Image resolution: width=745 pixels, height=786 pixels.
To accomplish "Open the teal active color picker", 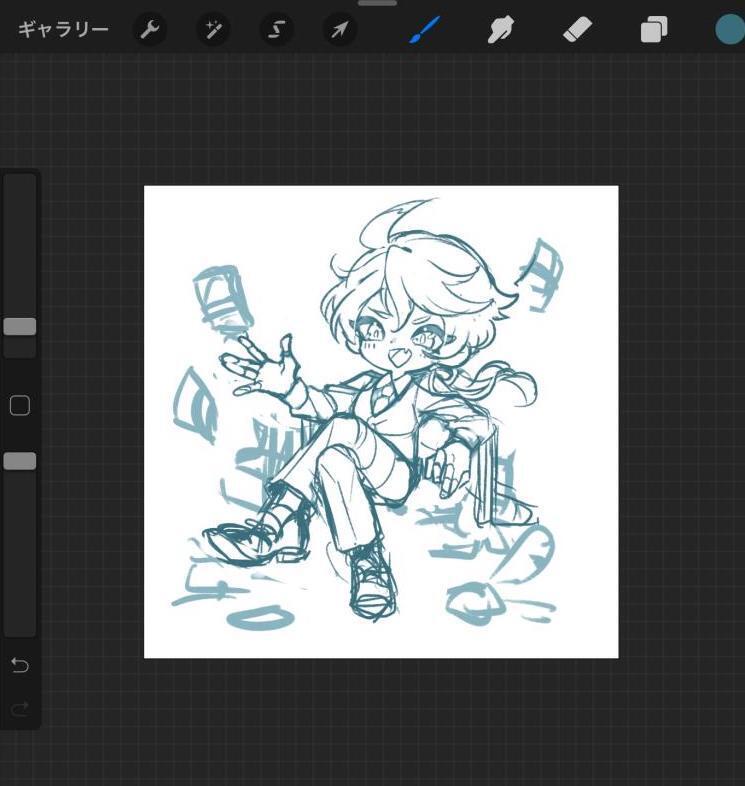I will (x=729, y=29).
